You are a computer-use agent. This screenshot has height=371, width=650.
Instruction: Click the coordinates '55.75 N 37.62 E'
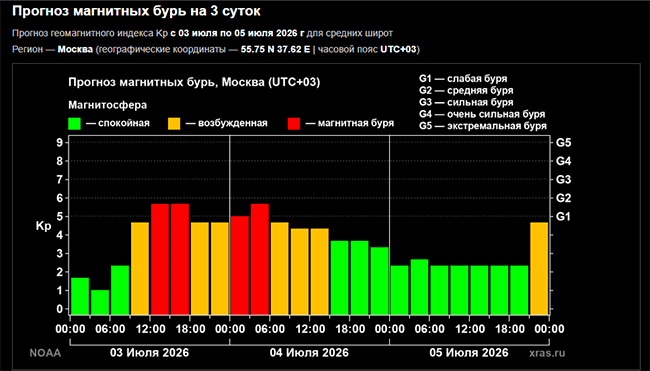pyautogui.click(x=275, y=49)
